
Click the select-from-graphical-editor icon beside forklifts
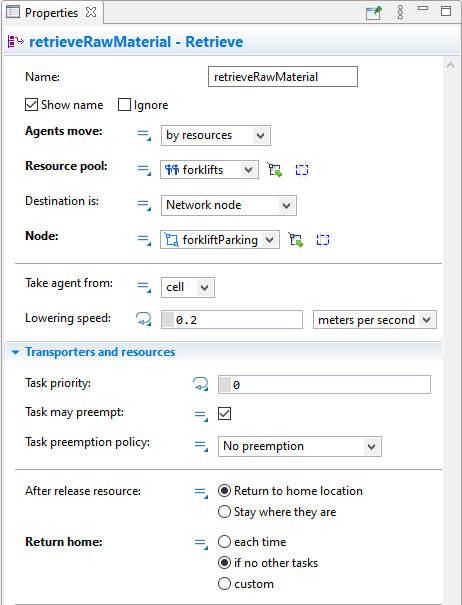(x=275, y=170)
